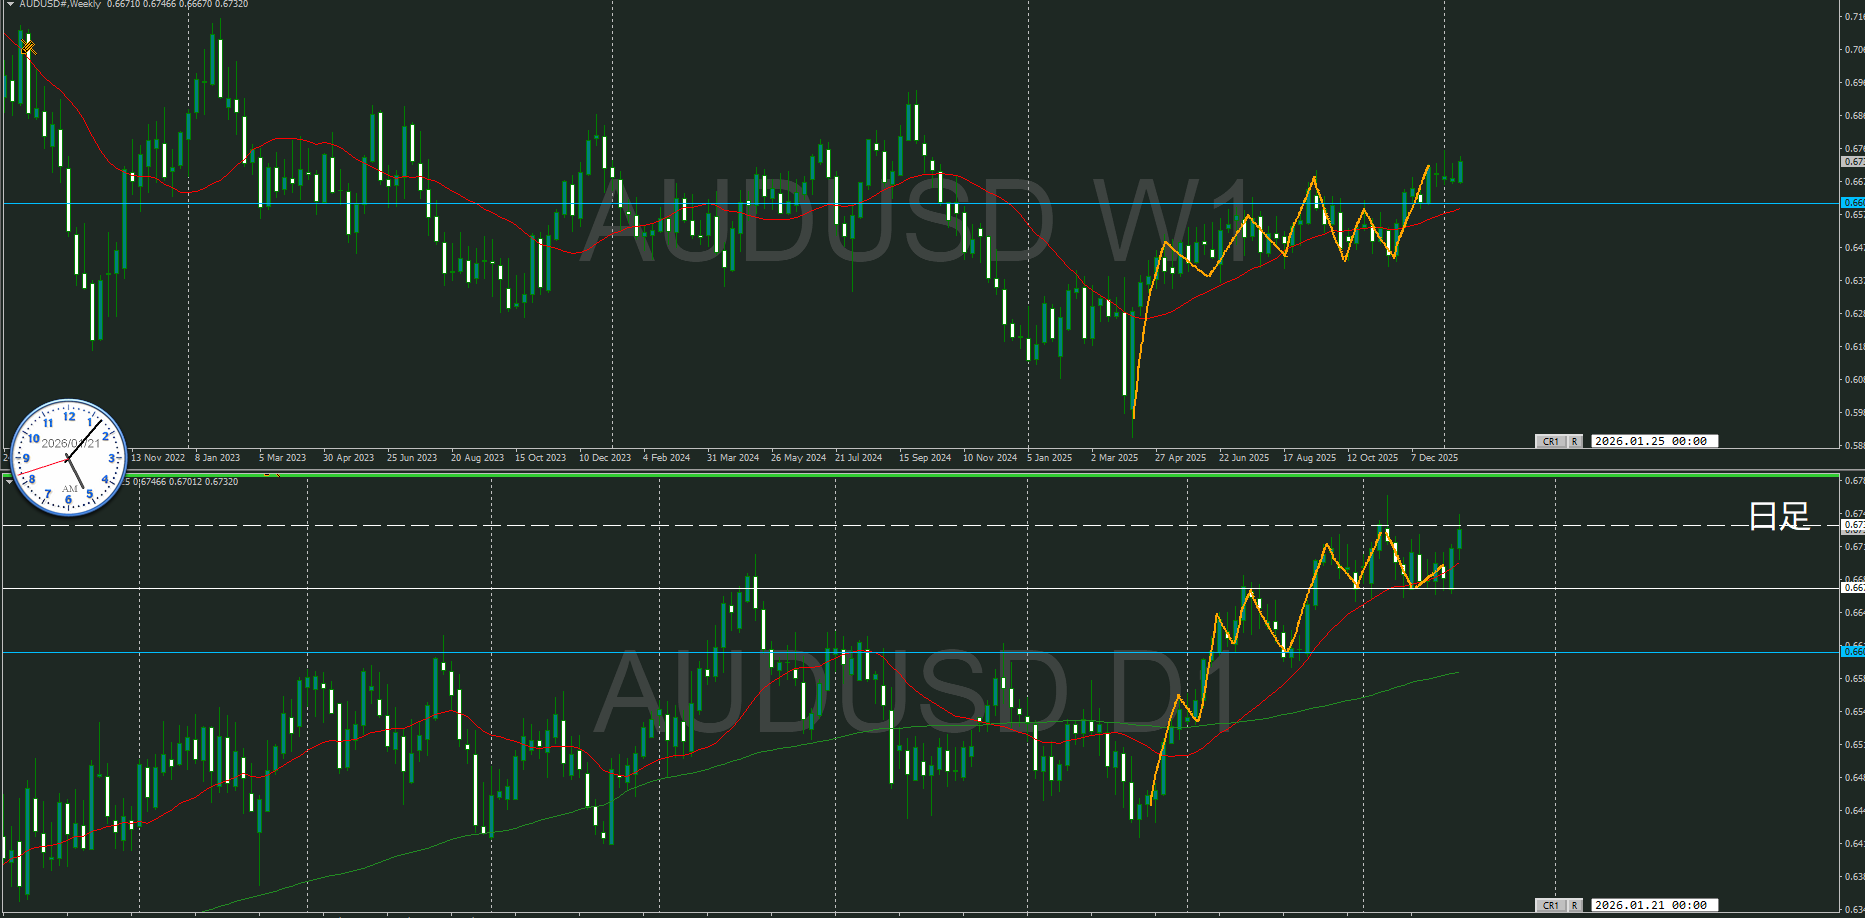Click the 8 Jan 2023 time axis label

tap(217, 458)
